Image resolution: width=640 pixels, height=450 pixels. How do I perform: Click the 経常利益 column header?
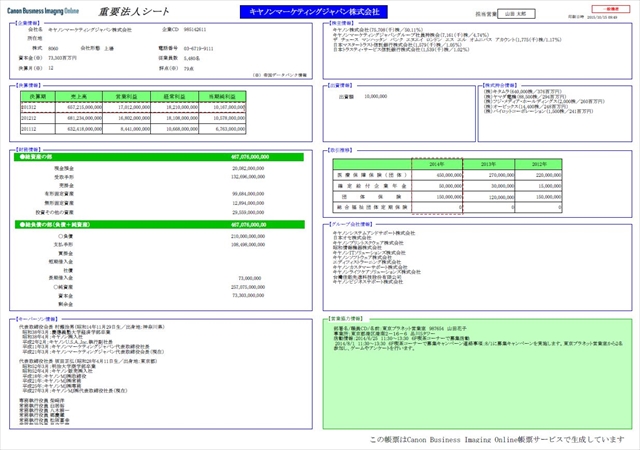pos(174,97)
